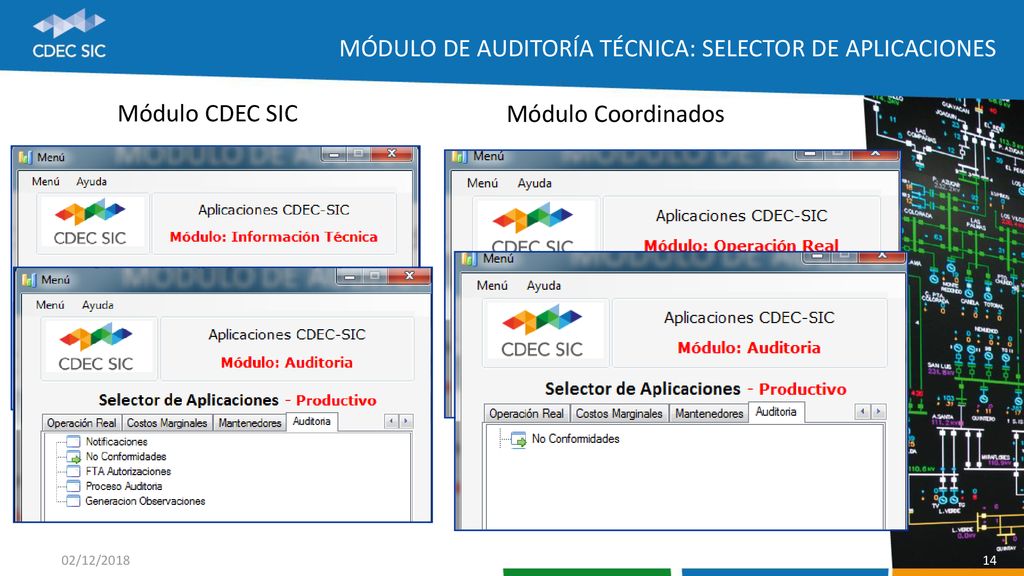Click the 'Módulo Coordinados' slide heading
1024x576 pixels.
pos(615,114)
